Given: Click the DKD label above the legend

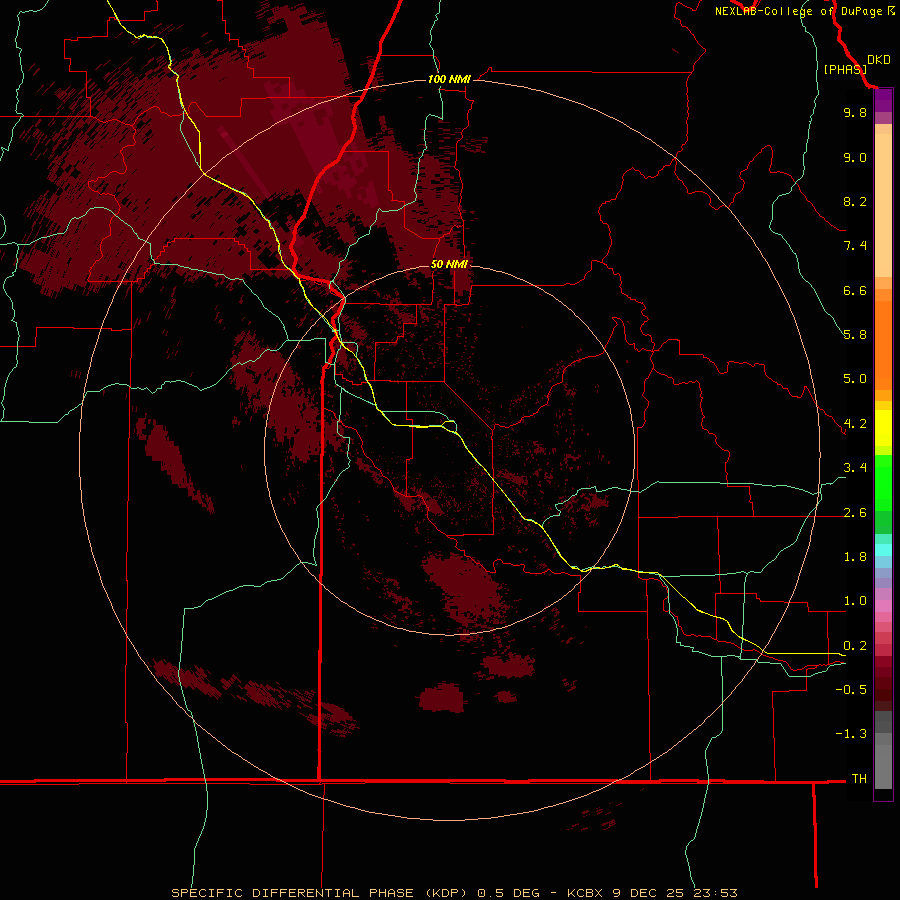Looking at the screenshot, I should (x=879, y=60).
